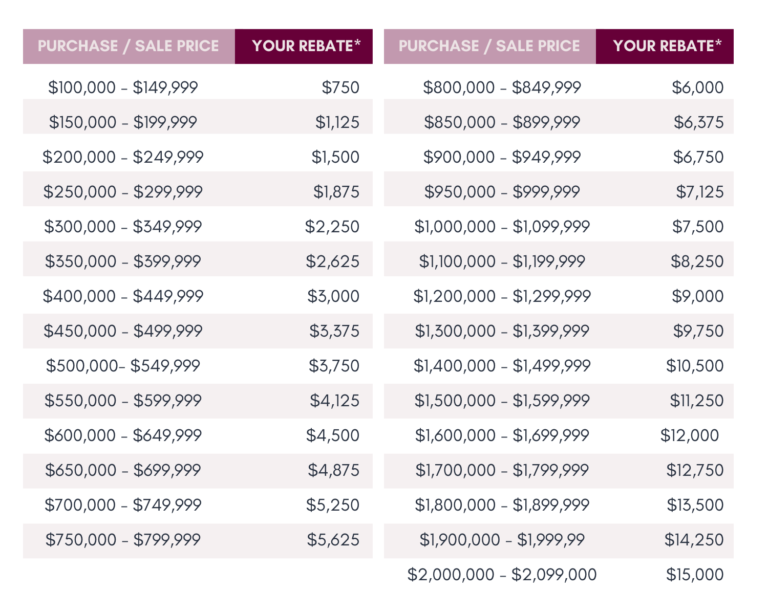Select the $6,375 rebate value
Image resolution: width=768 pixels, height=614 pixels.
pyautogui.click(x=698, y=122)
